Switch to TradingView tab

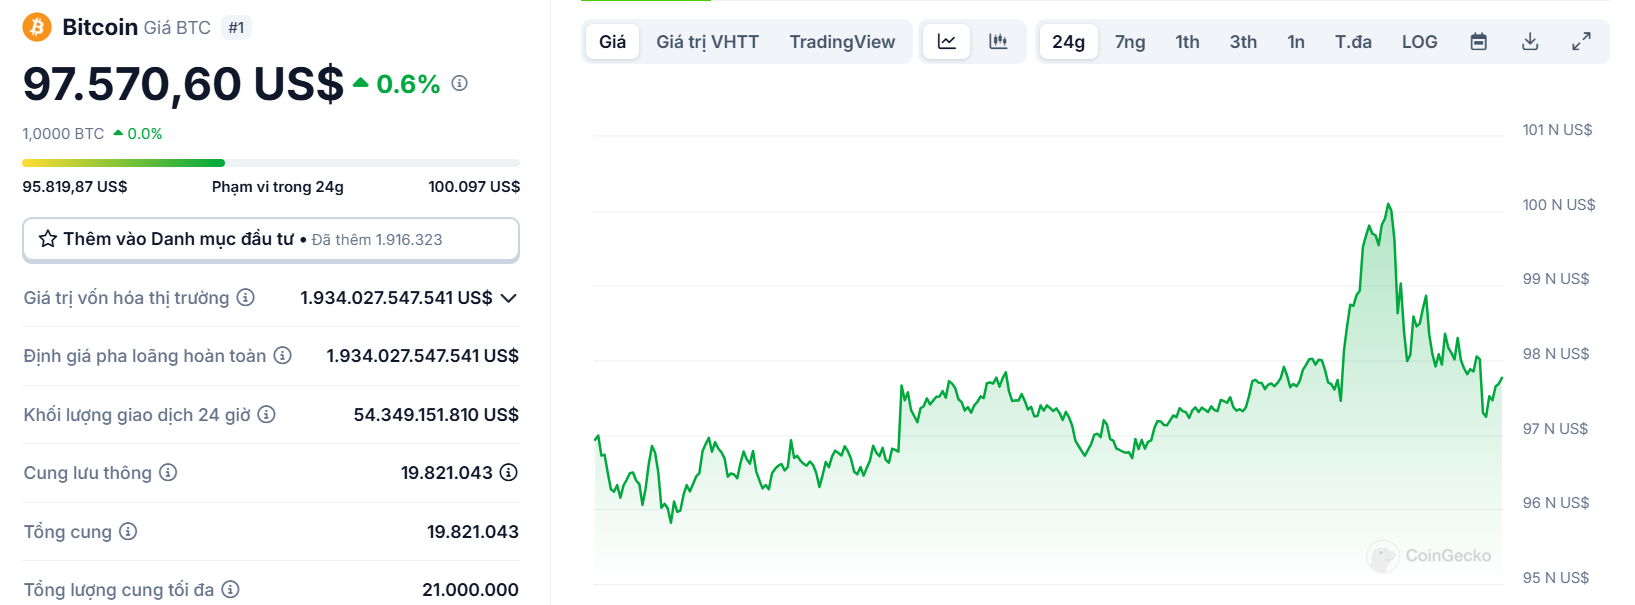click(x=842, y=42)
